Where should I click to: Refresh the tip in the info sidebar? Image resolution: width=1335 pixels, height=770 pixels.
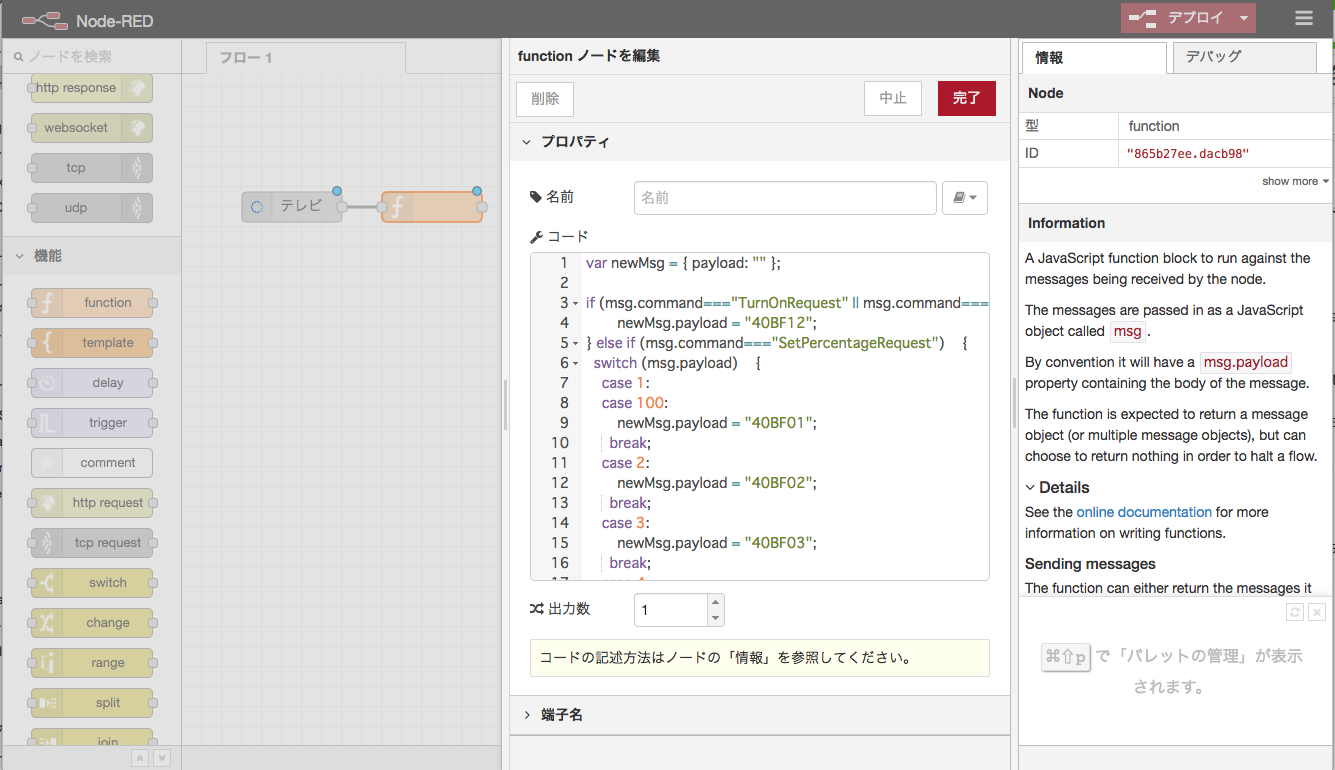tap(1295, 612)
